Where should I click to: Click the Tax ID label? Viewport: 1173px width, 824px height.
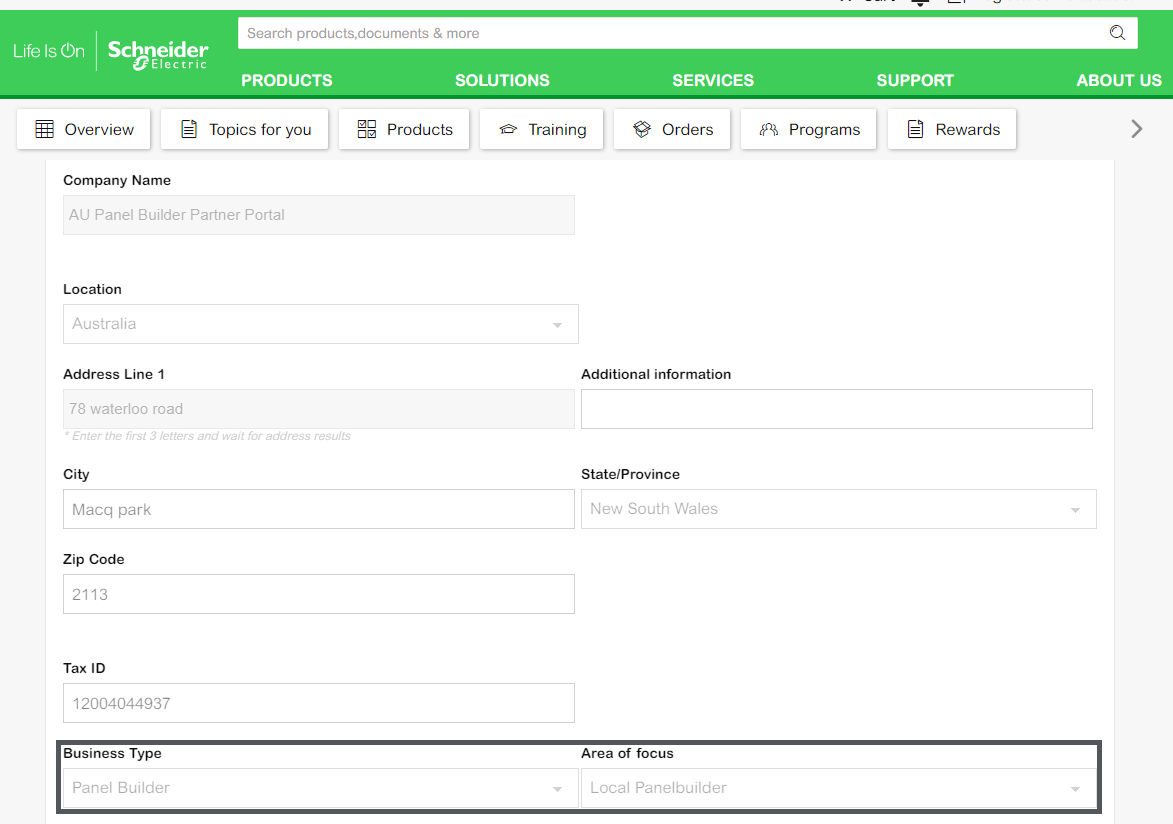pyautogui.click(x=85, y=668)
